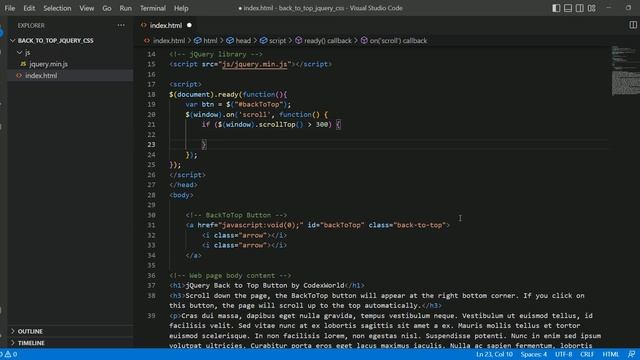Viewport: 640px width, 360px height.
Task: Open the Go menu
Action: (x=107, y=8)
